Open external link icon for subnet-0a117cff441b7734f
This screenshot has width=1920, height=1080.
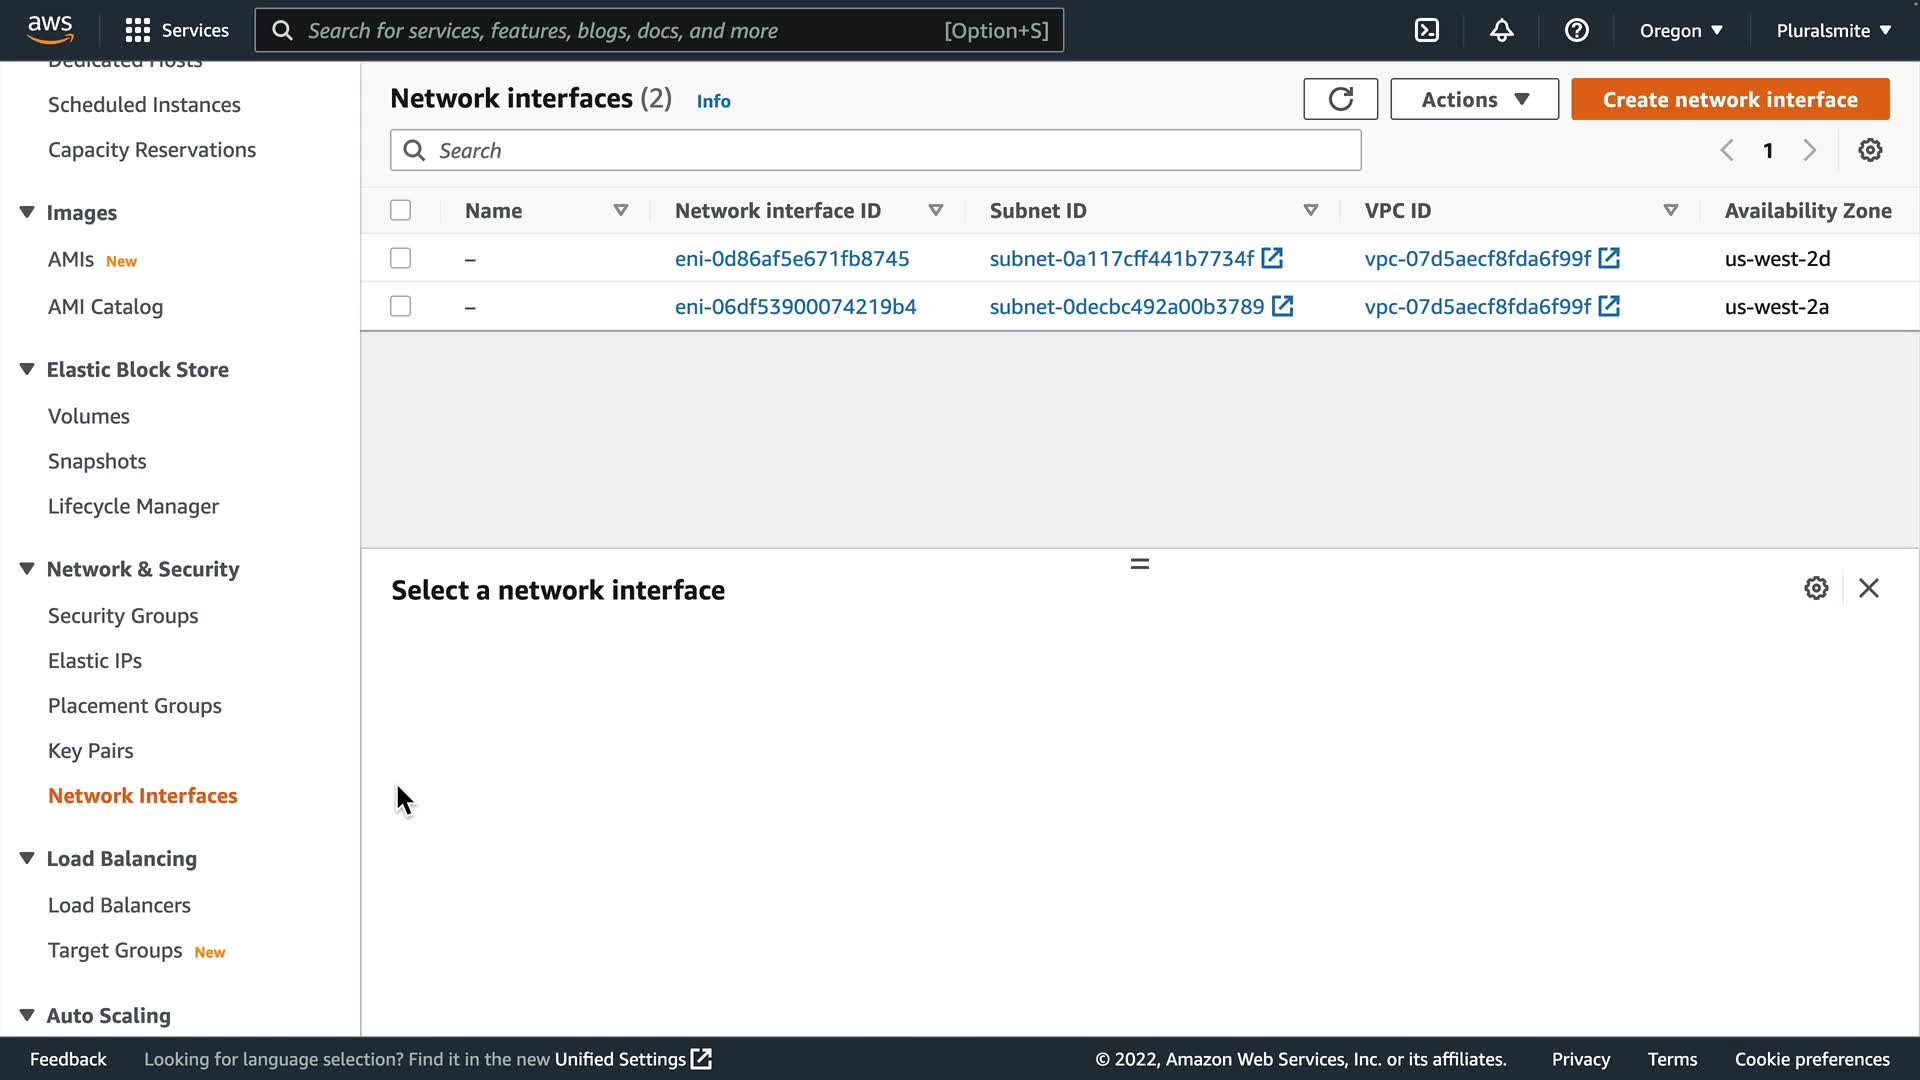(x=1272, y=258)
